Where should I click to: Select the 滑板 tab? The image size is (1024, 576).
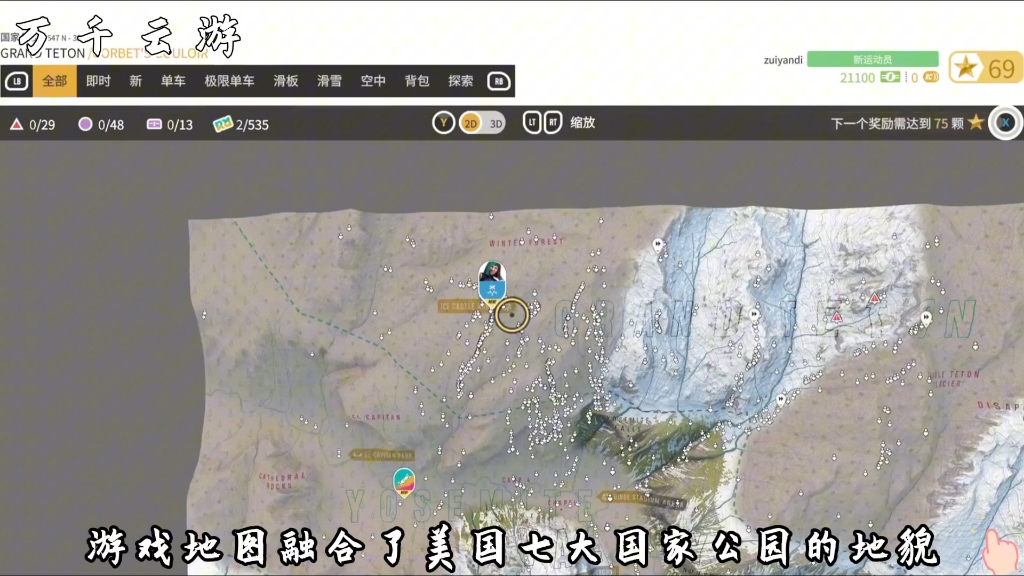pos(285,81)
